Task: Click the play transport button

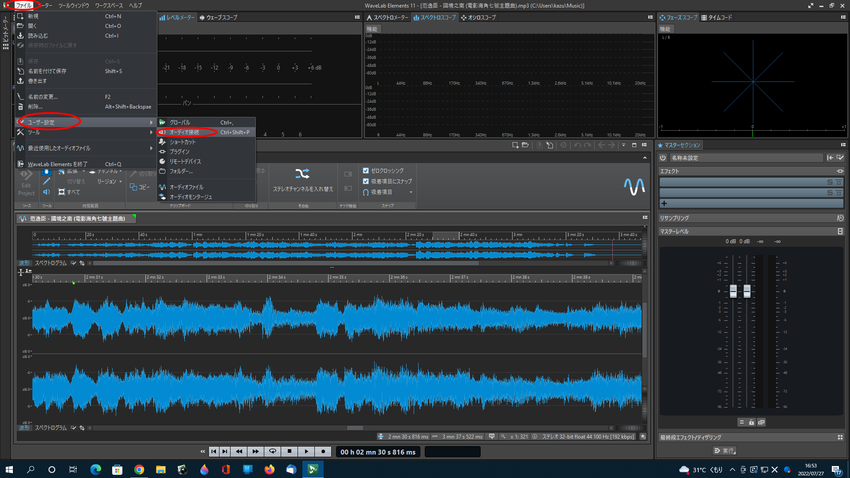Action: coord(306,451)
